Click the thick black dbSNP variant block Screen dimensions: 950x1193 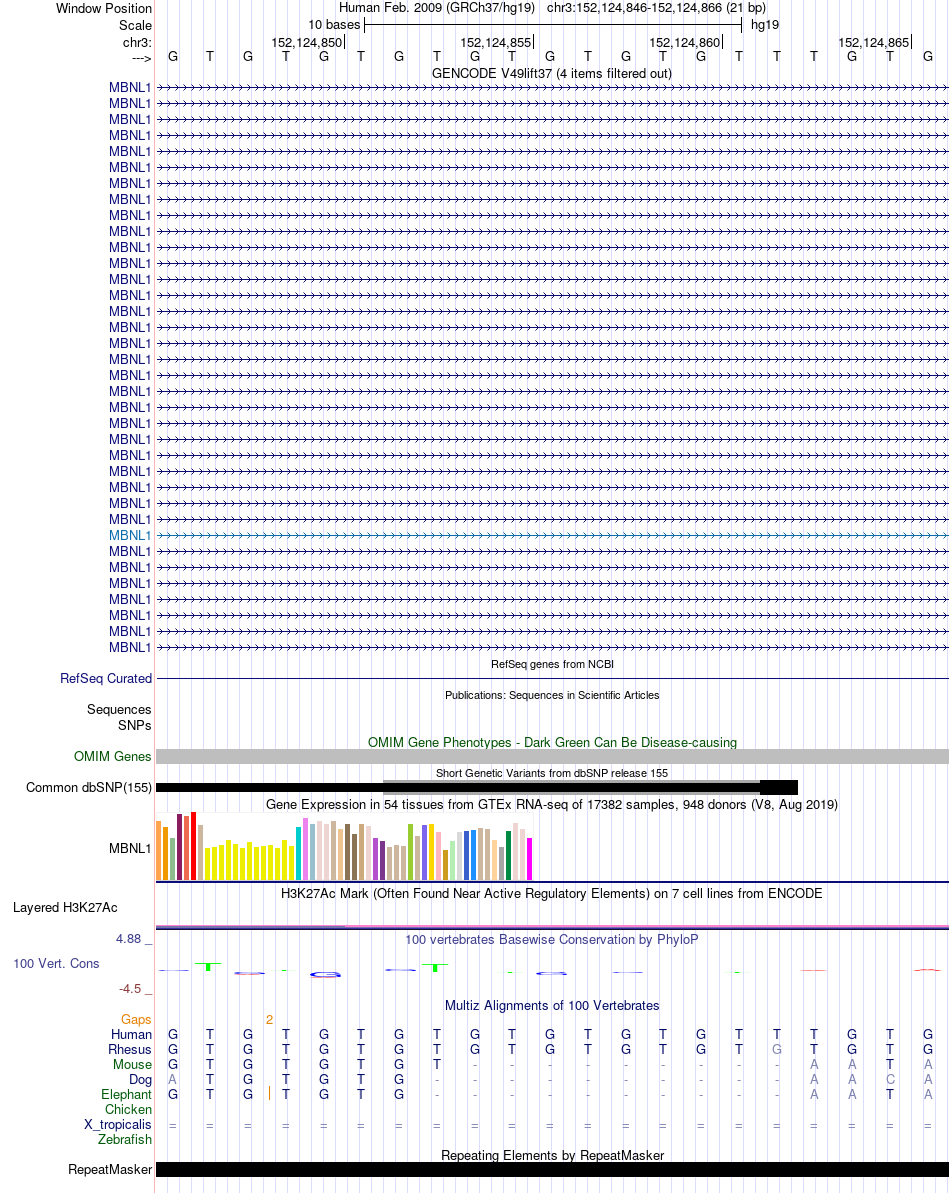point(779,787)
